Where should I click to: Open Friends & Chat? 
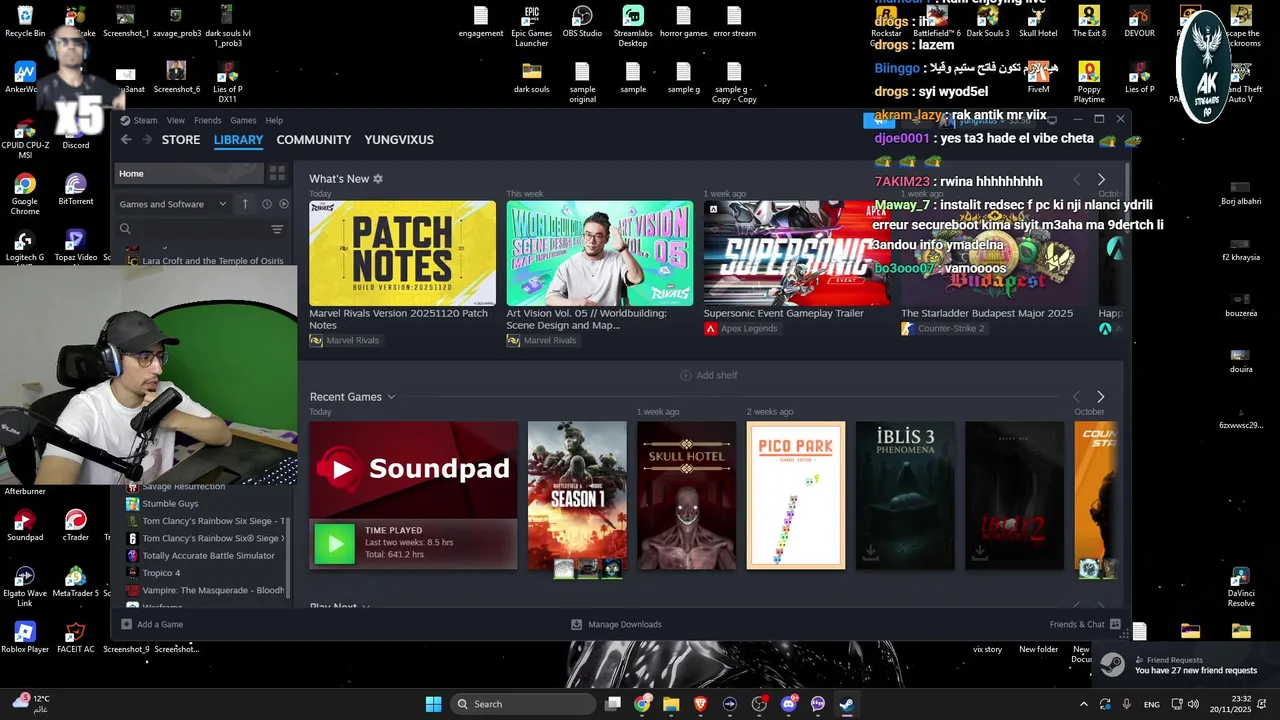[x=1085, y=624]
